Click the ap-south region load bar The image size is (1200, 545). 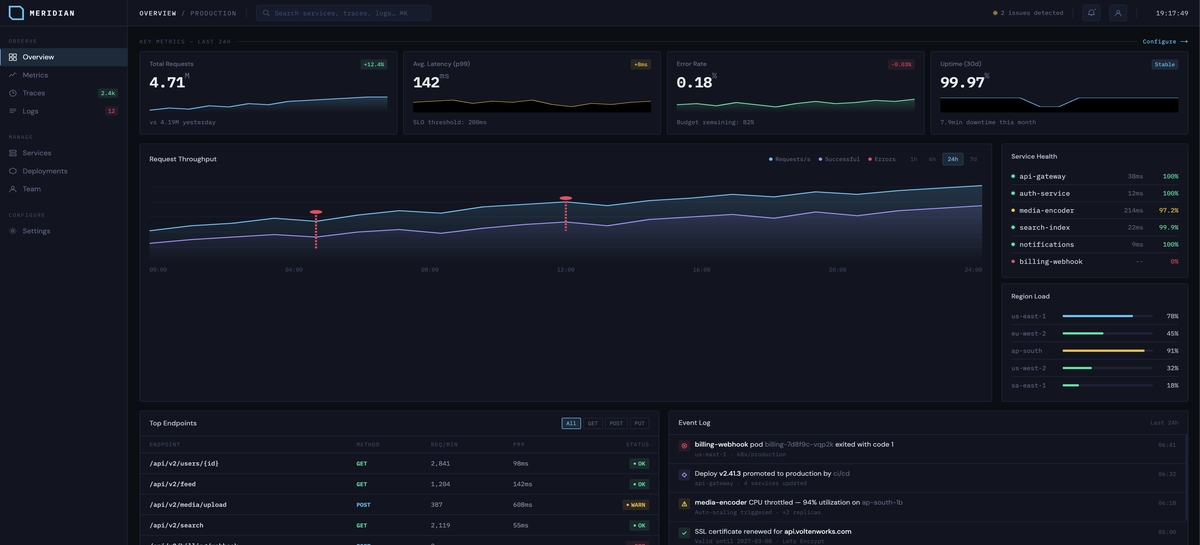pyautogui.click(x=1106, y=350)
